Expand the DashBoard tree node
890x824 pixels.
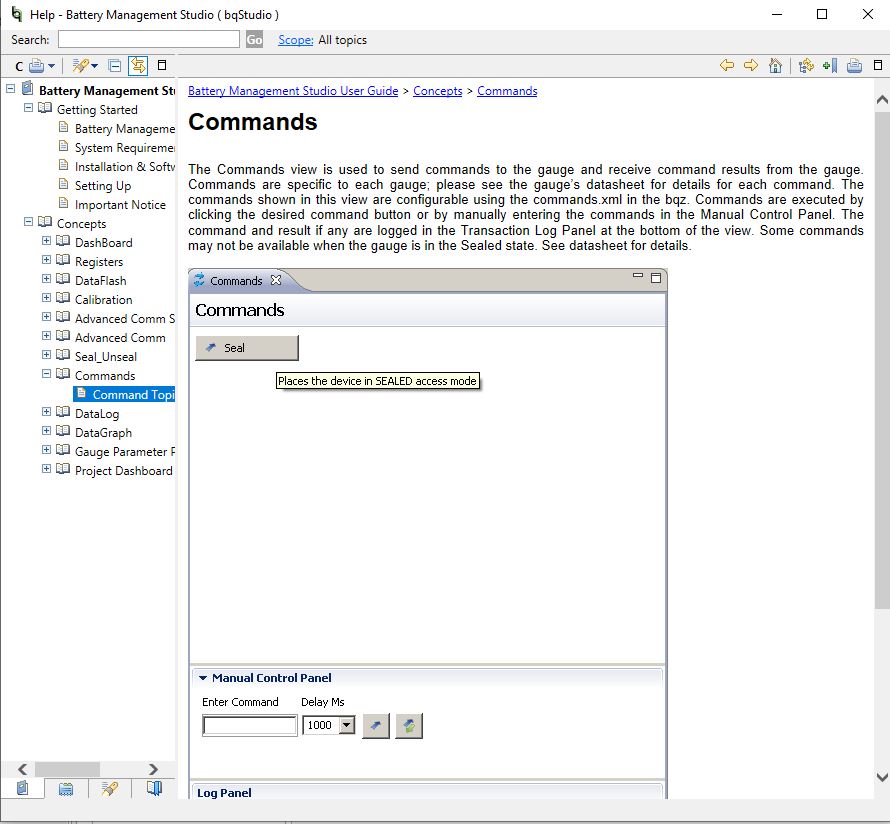click(47, 241)
